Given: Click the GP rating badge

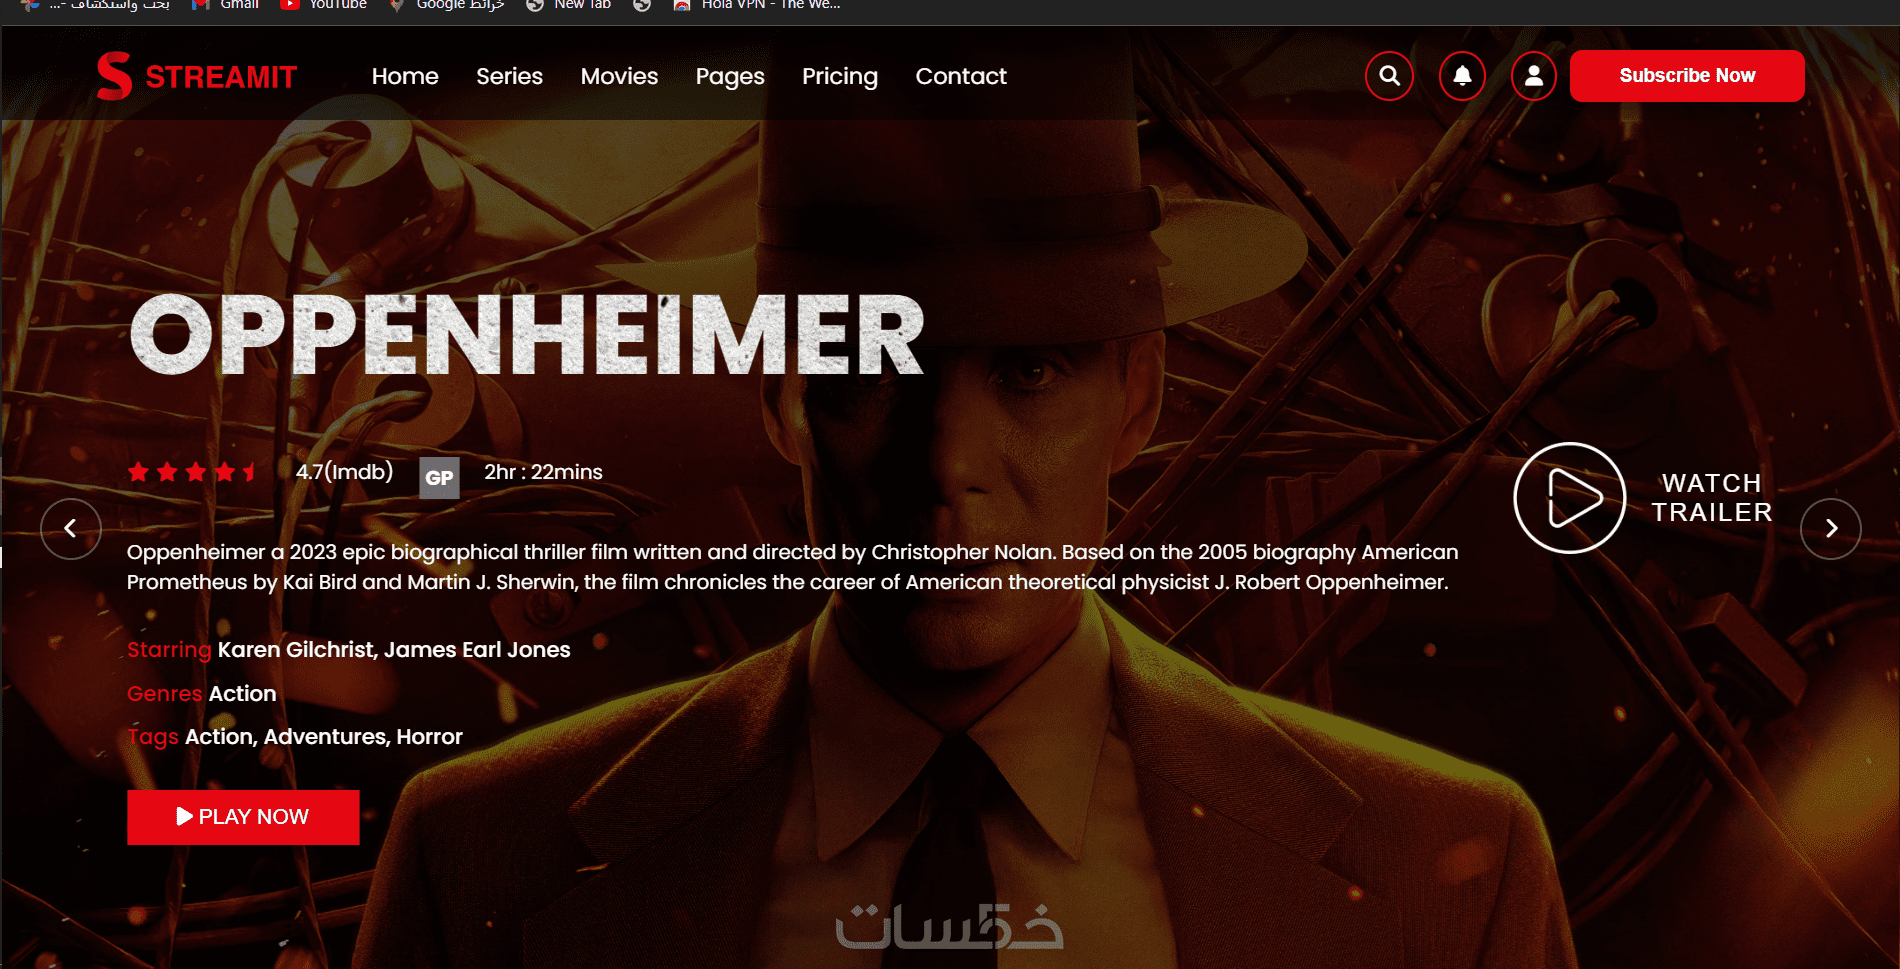Looking at the screenshot, I should pyautogui.click(x=439, y=478).
